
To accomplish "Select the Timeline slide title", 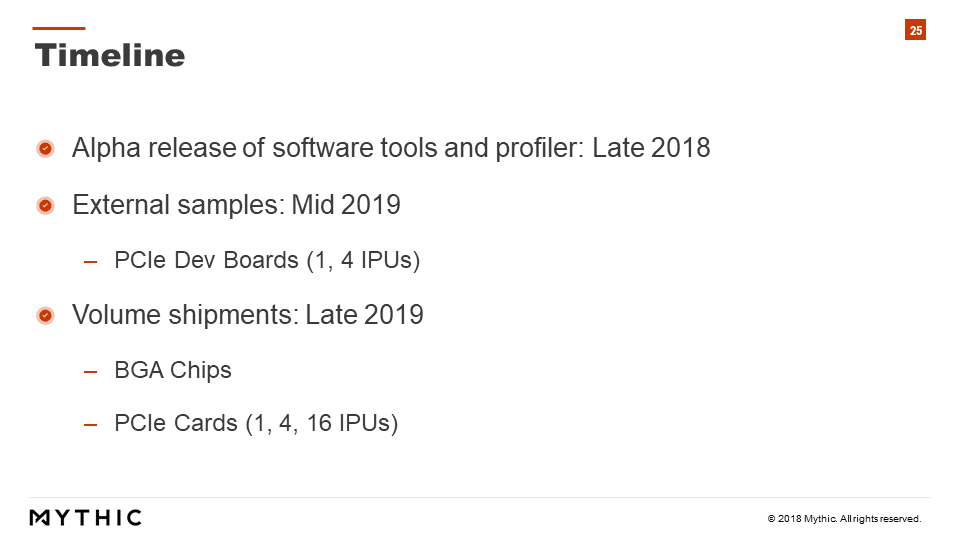I will [x=110, y=55].
